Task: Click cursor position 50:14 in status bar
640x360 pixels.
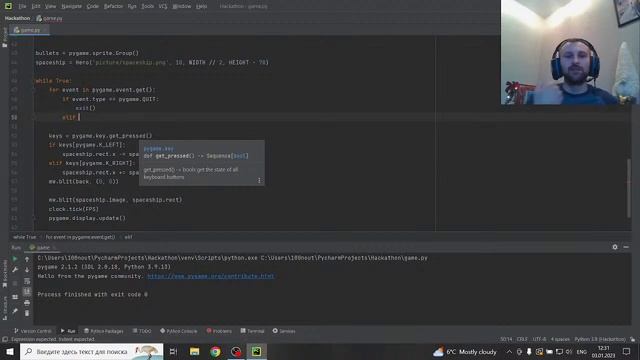Action: click(506, 339)
